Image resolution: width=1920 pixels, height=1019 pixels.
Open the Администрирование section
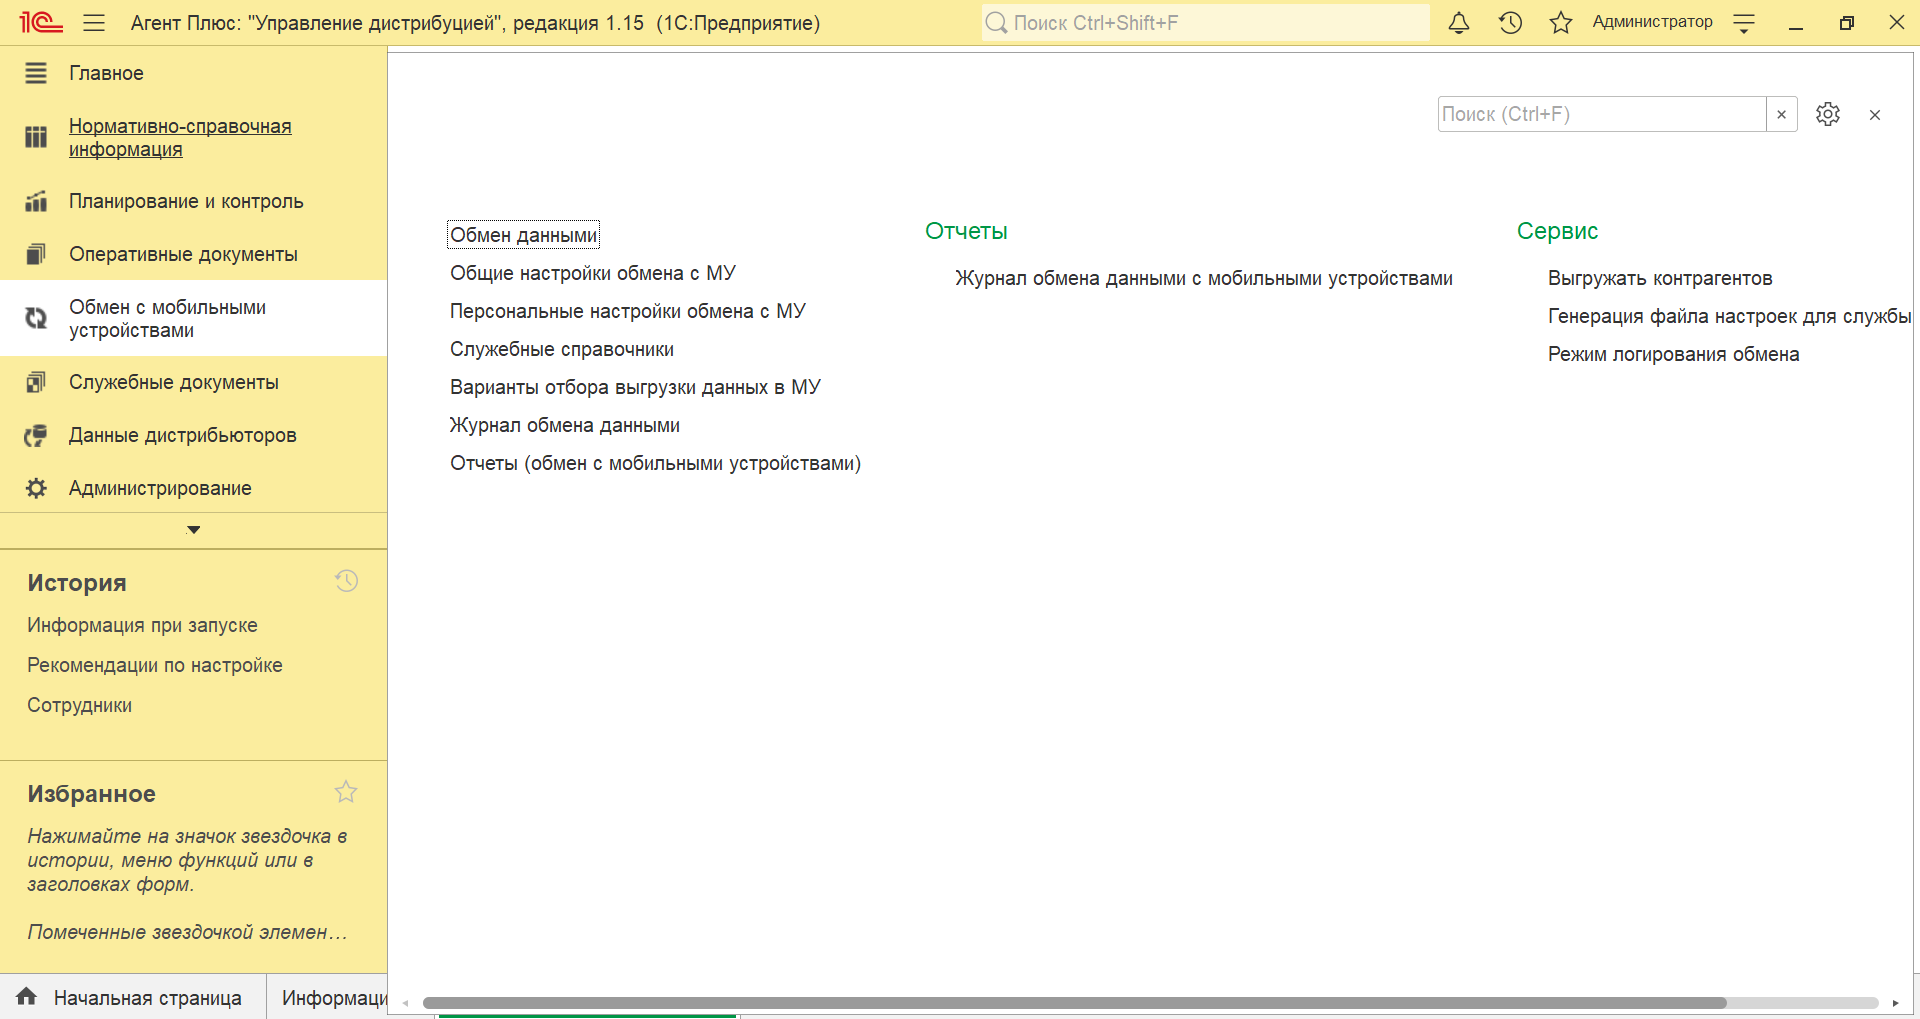[160, 488]
